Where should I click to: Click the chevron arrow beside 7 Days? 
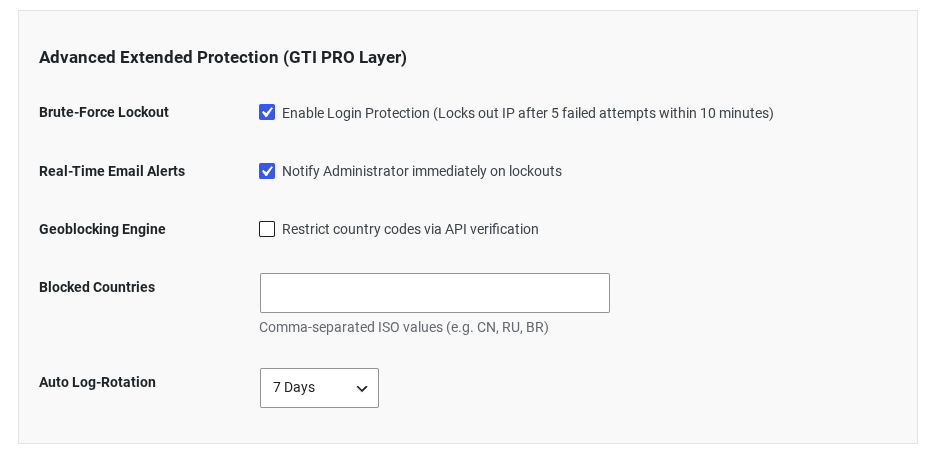pyautogui.click(x=361, y=388)
